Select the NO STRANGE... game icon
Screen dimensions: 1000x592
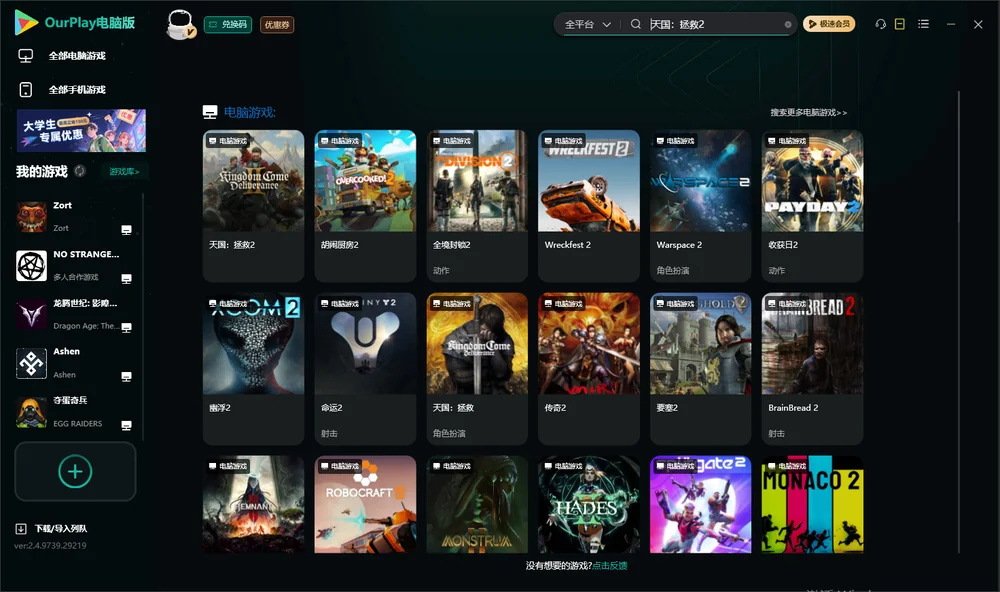(31, 266)
